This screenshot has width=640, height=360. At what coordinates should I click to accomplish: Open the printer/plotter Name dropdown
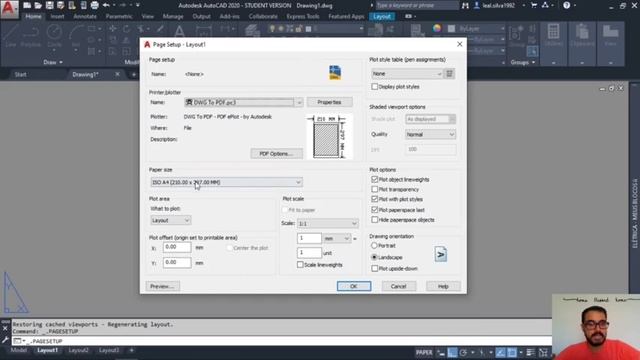(243, 102)
